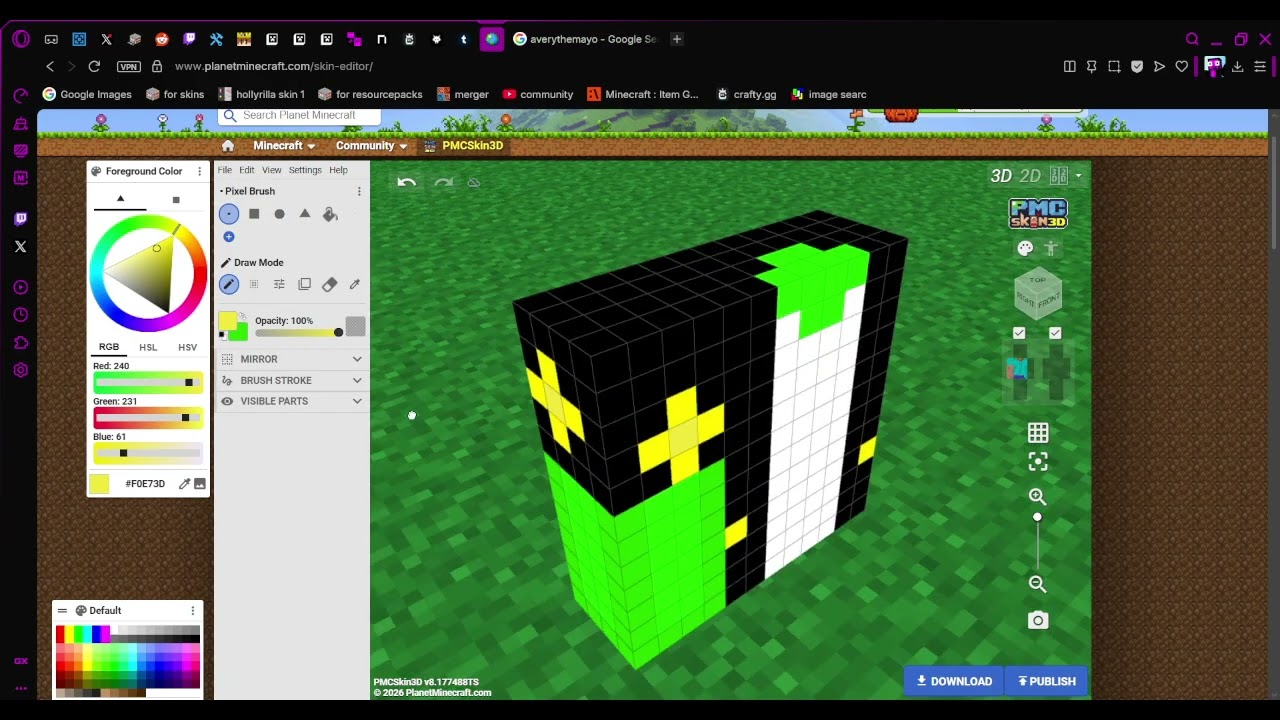Image resolution: width=1280 pixels, height=720 pixels.
Task: Click the DOWNLOAD button
Action: 954,681
